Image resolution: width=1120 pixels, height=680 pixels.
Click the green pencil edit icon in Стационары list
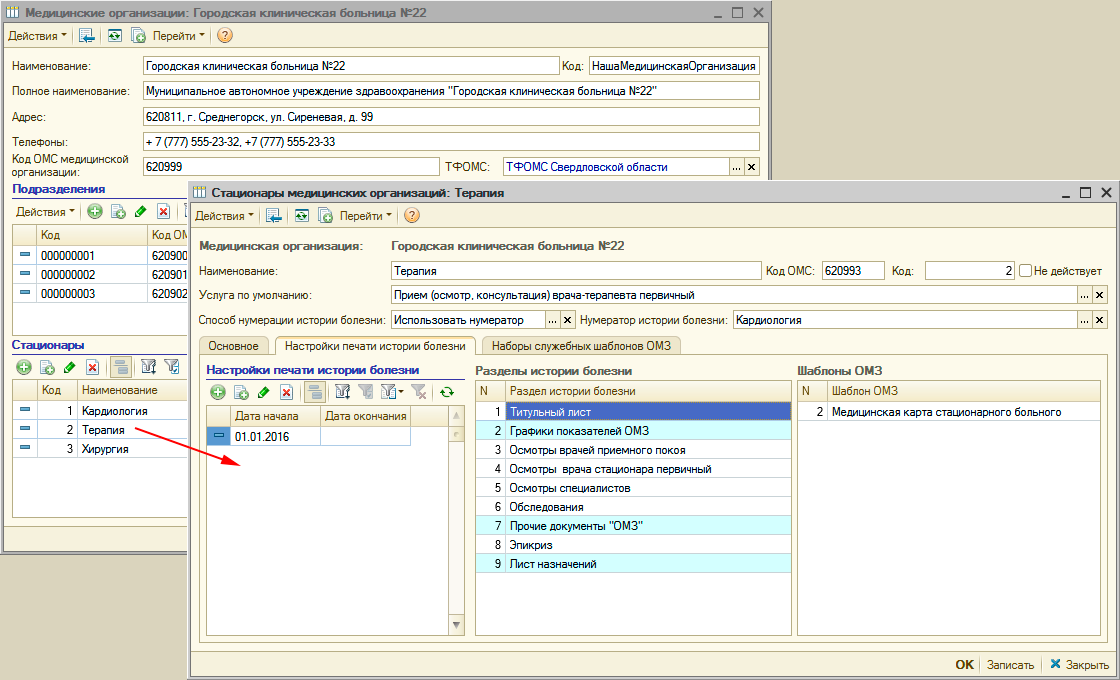(x=70, y=367)
